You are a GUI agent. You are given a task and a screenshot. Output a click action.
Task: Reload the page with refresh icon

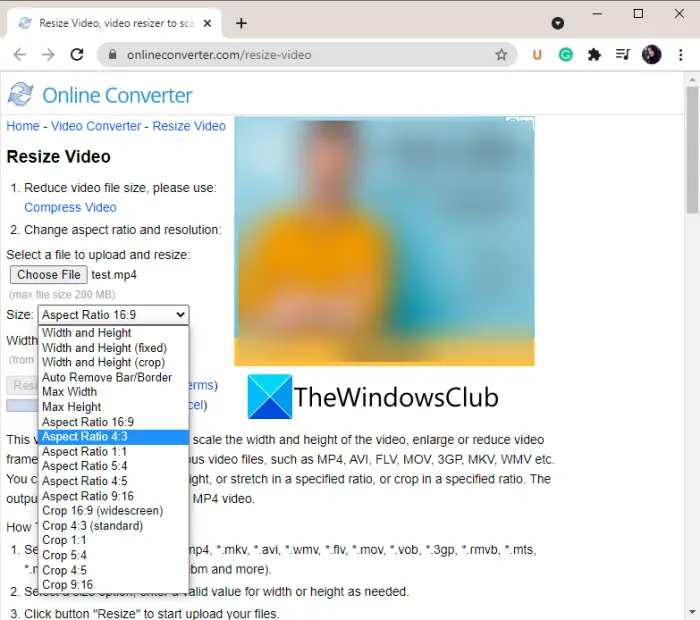tap(77, 54)
